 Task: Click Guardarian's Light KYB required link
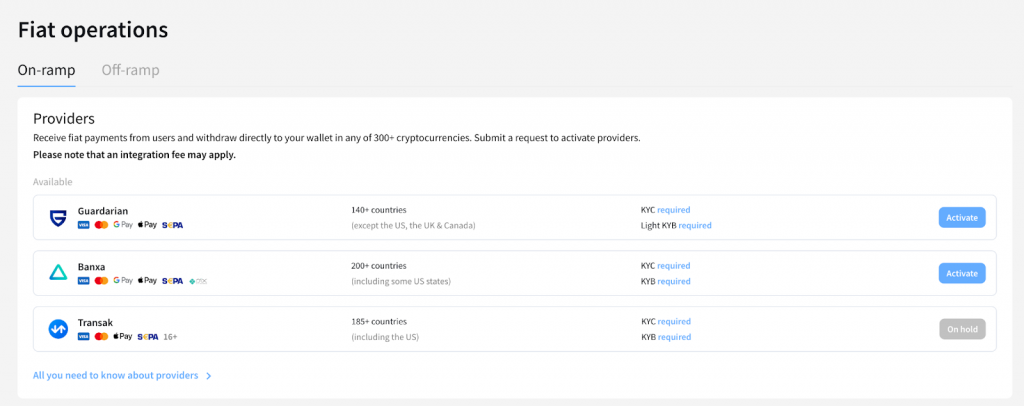click(695, 225)
